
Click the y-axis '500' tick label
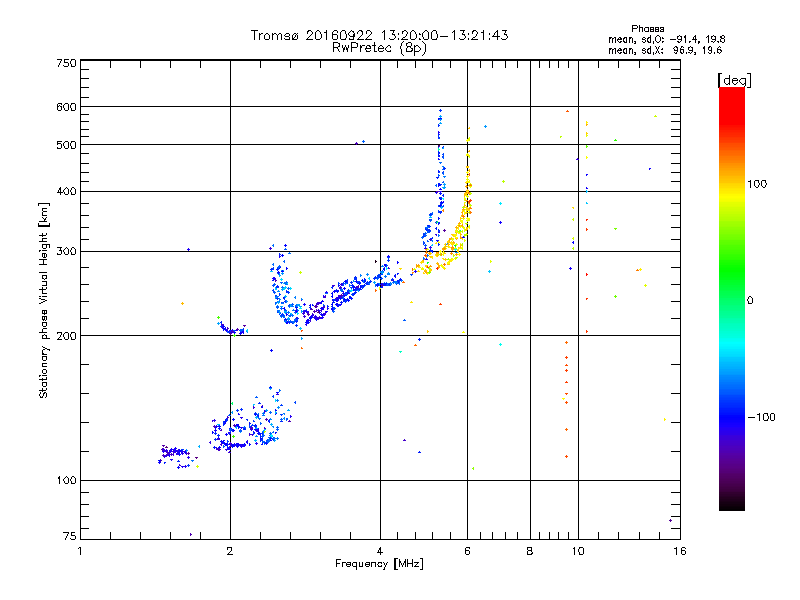pyautogui.click(x=66, y=145)
